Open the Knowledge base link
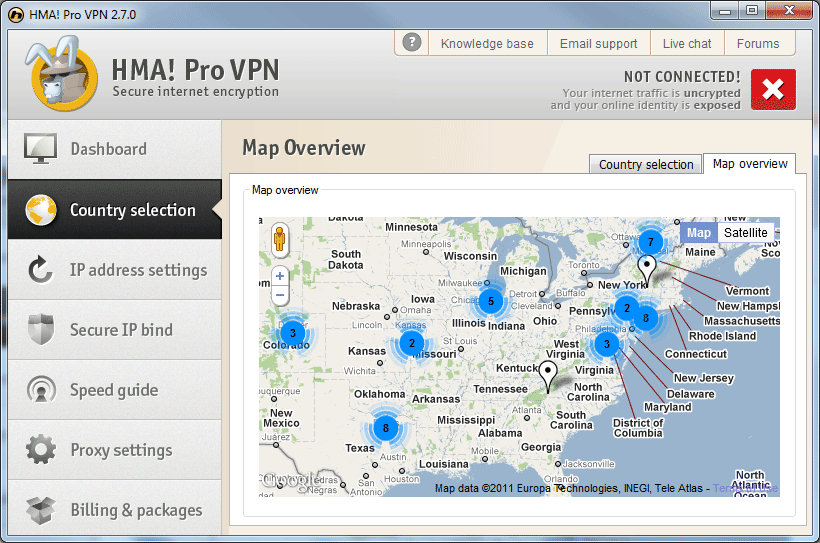Image resolution: width=820 pixels, height=543 pixels. pyautogui.click(x=487, y=43)
